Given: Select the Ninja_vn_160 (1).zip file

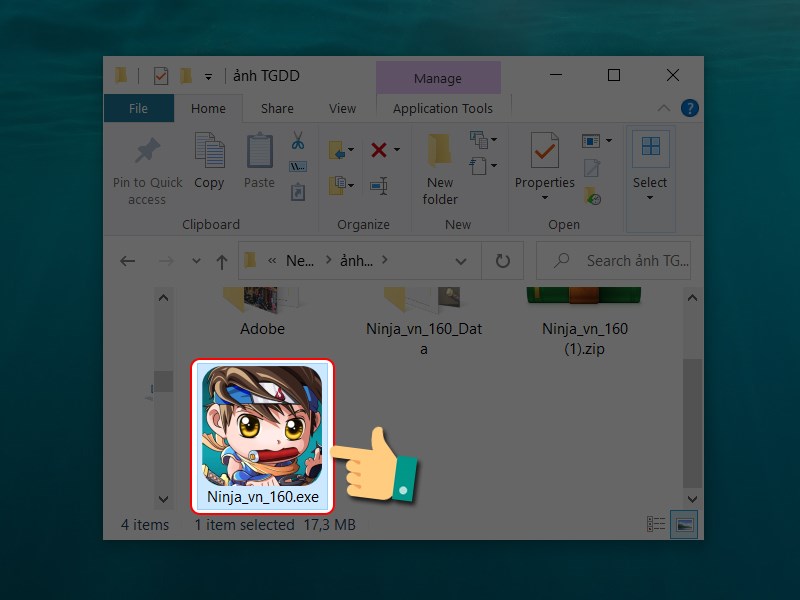Looking at the screenshot, I should (x=585, y=321).
